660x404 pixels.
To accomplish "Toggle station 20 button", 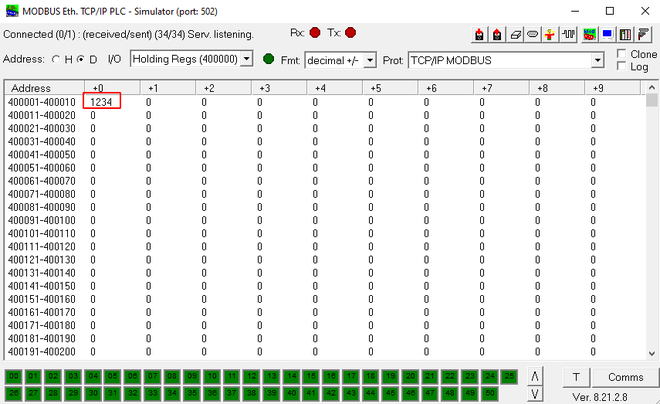I will (410, 376).
